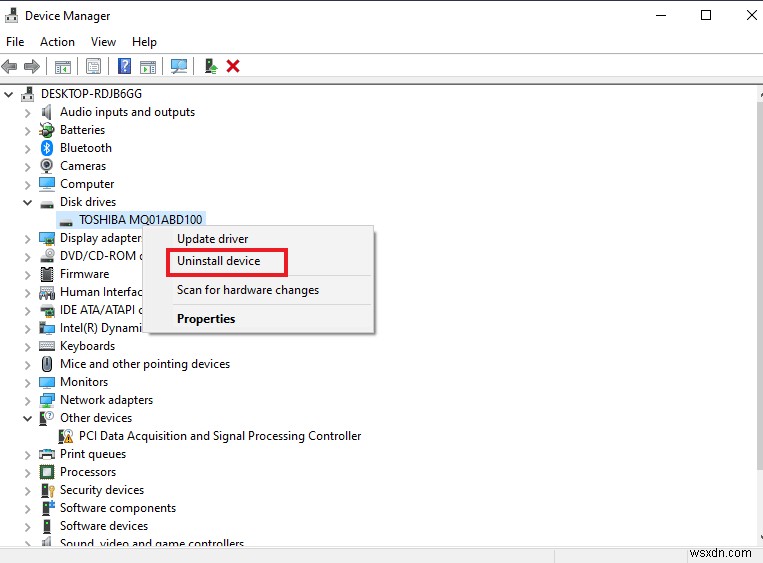Select the Cameras label
Image resolution: width=763 pixels, height=563 pixels.
(x=83, y=166)
